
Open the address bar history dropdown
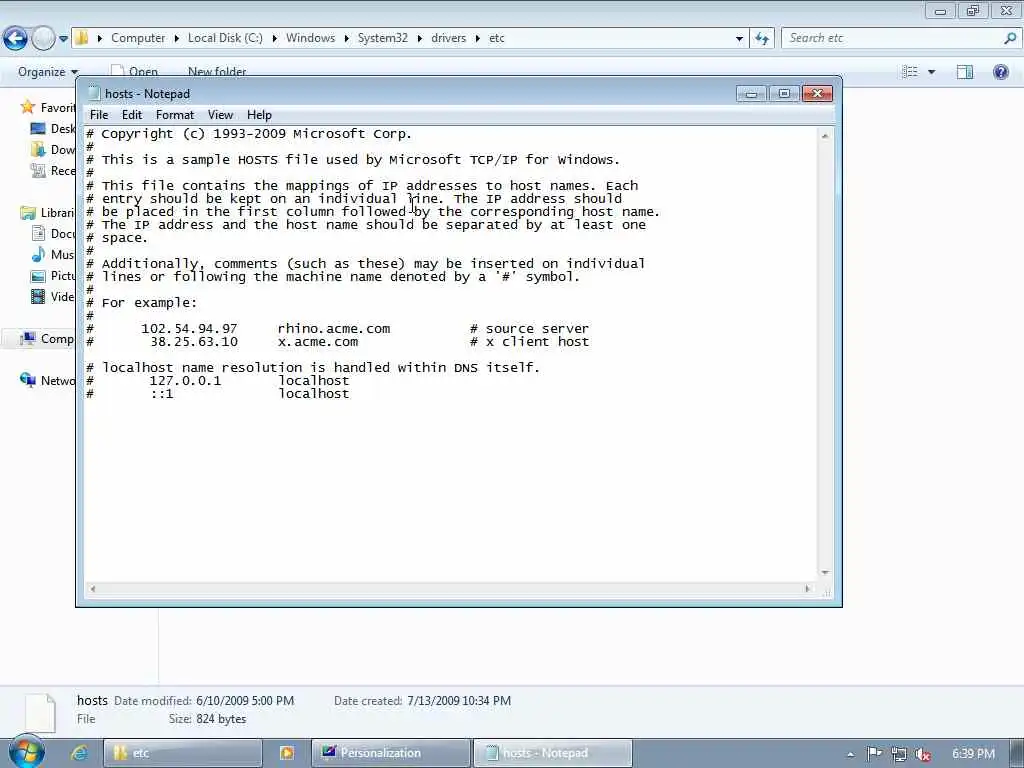click(739, 39)
